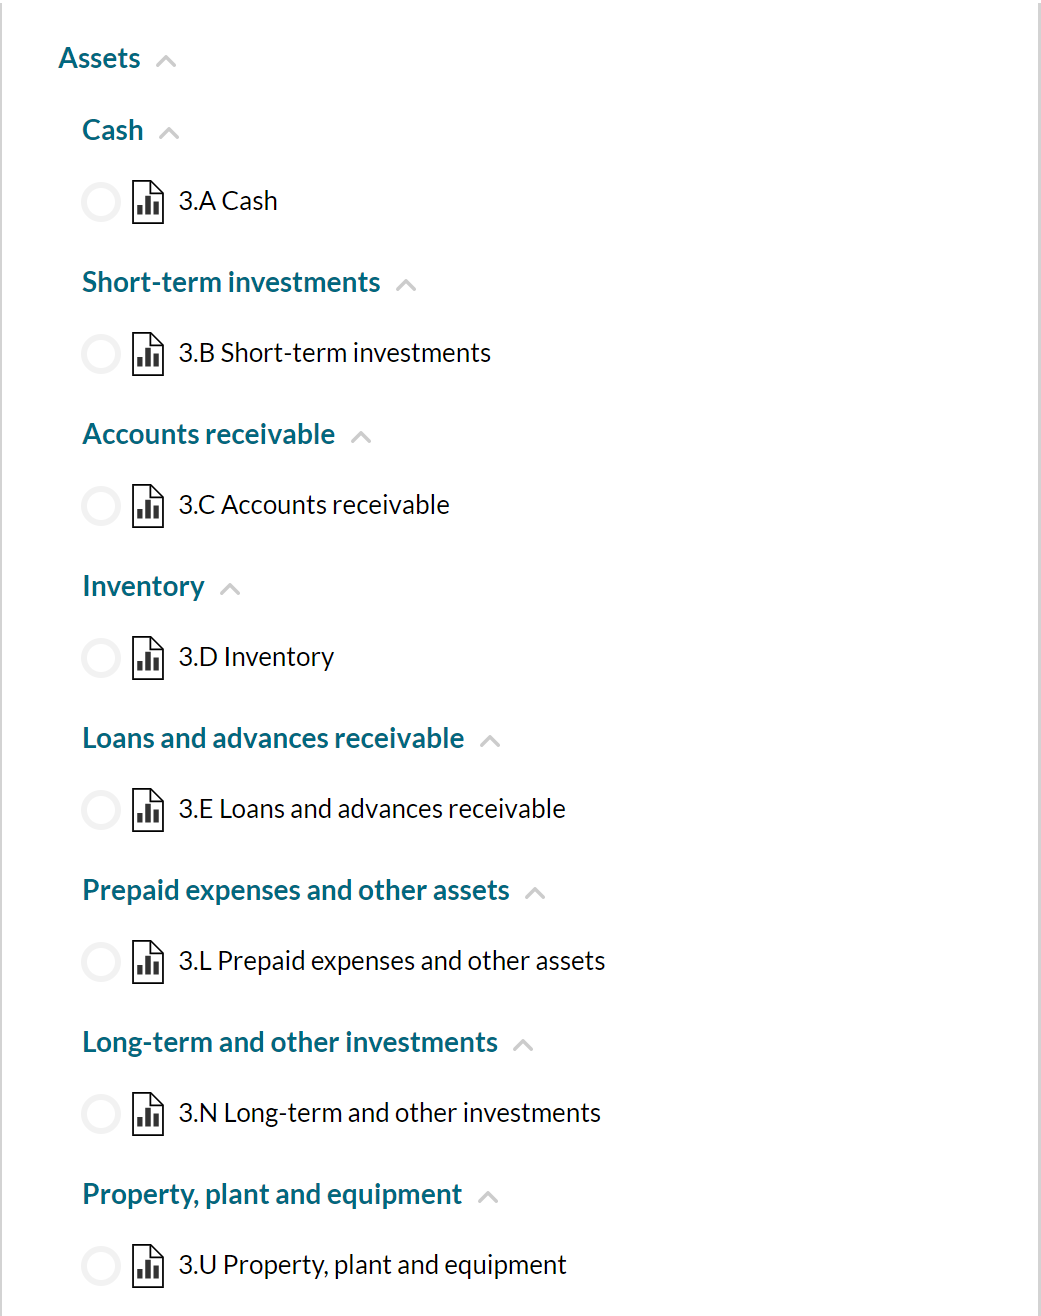Open the 3.L Prepaid expenses and other assets link
Viewport: 1041px width, 1316px height.
pos(391,962)
